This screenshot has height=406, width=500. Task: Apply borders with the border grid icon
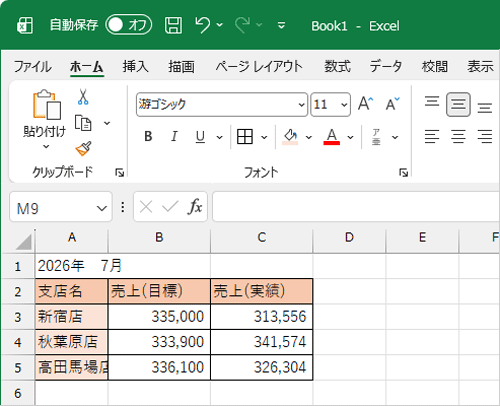click(x=245, y=137)
